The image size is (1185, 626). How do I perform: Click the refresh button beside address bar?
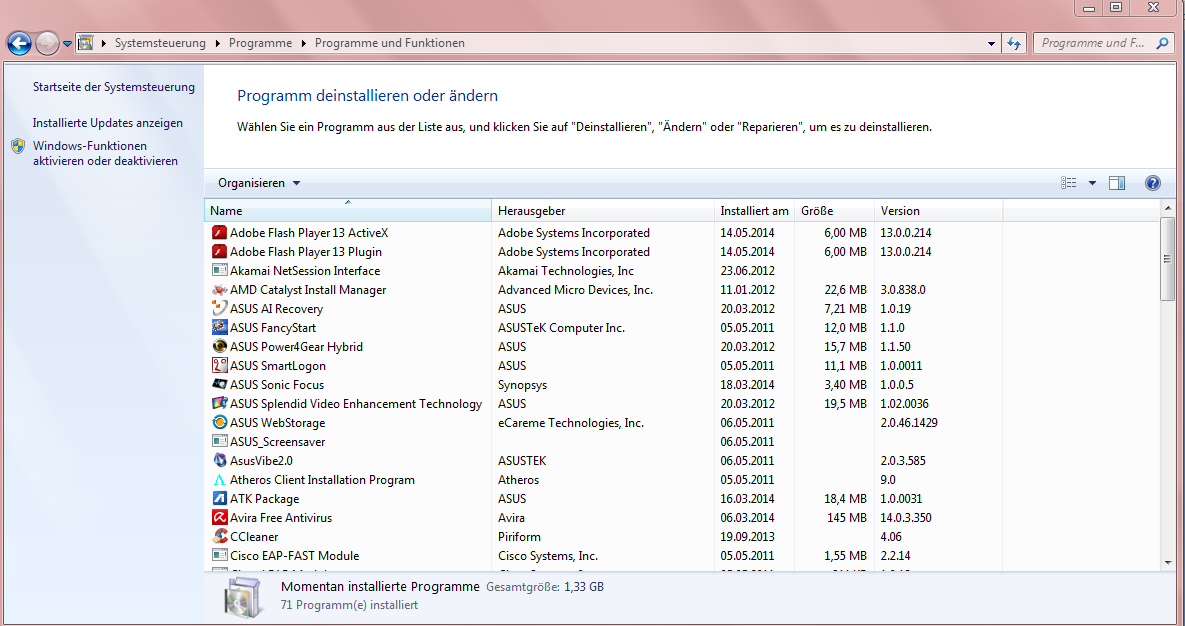click(x=1014, y=43)
